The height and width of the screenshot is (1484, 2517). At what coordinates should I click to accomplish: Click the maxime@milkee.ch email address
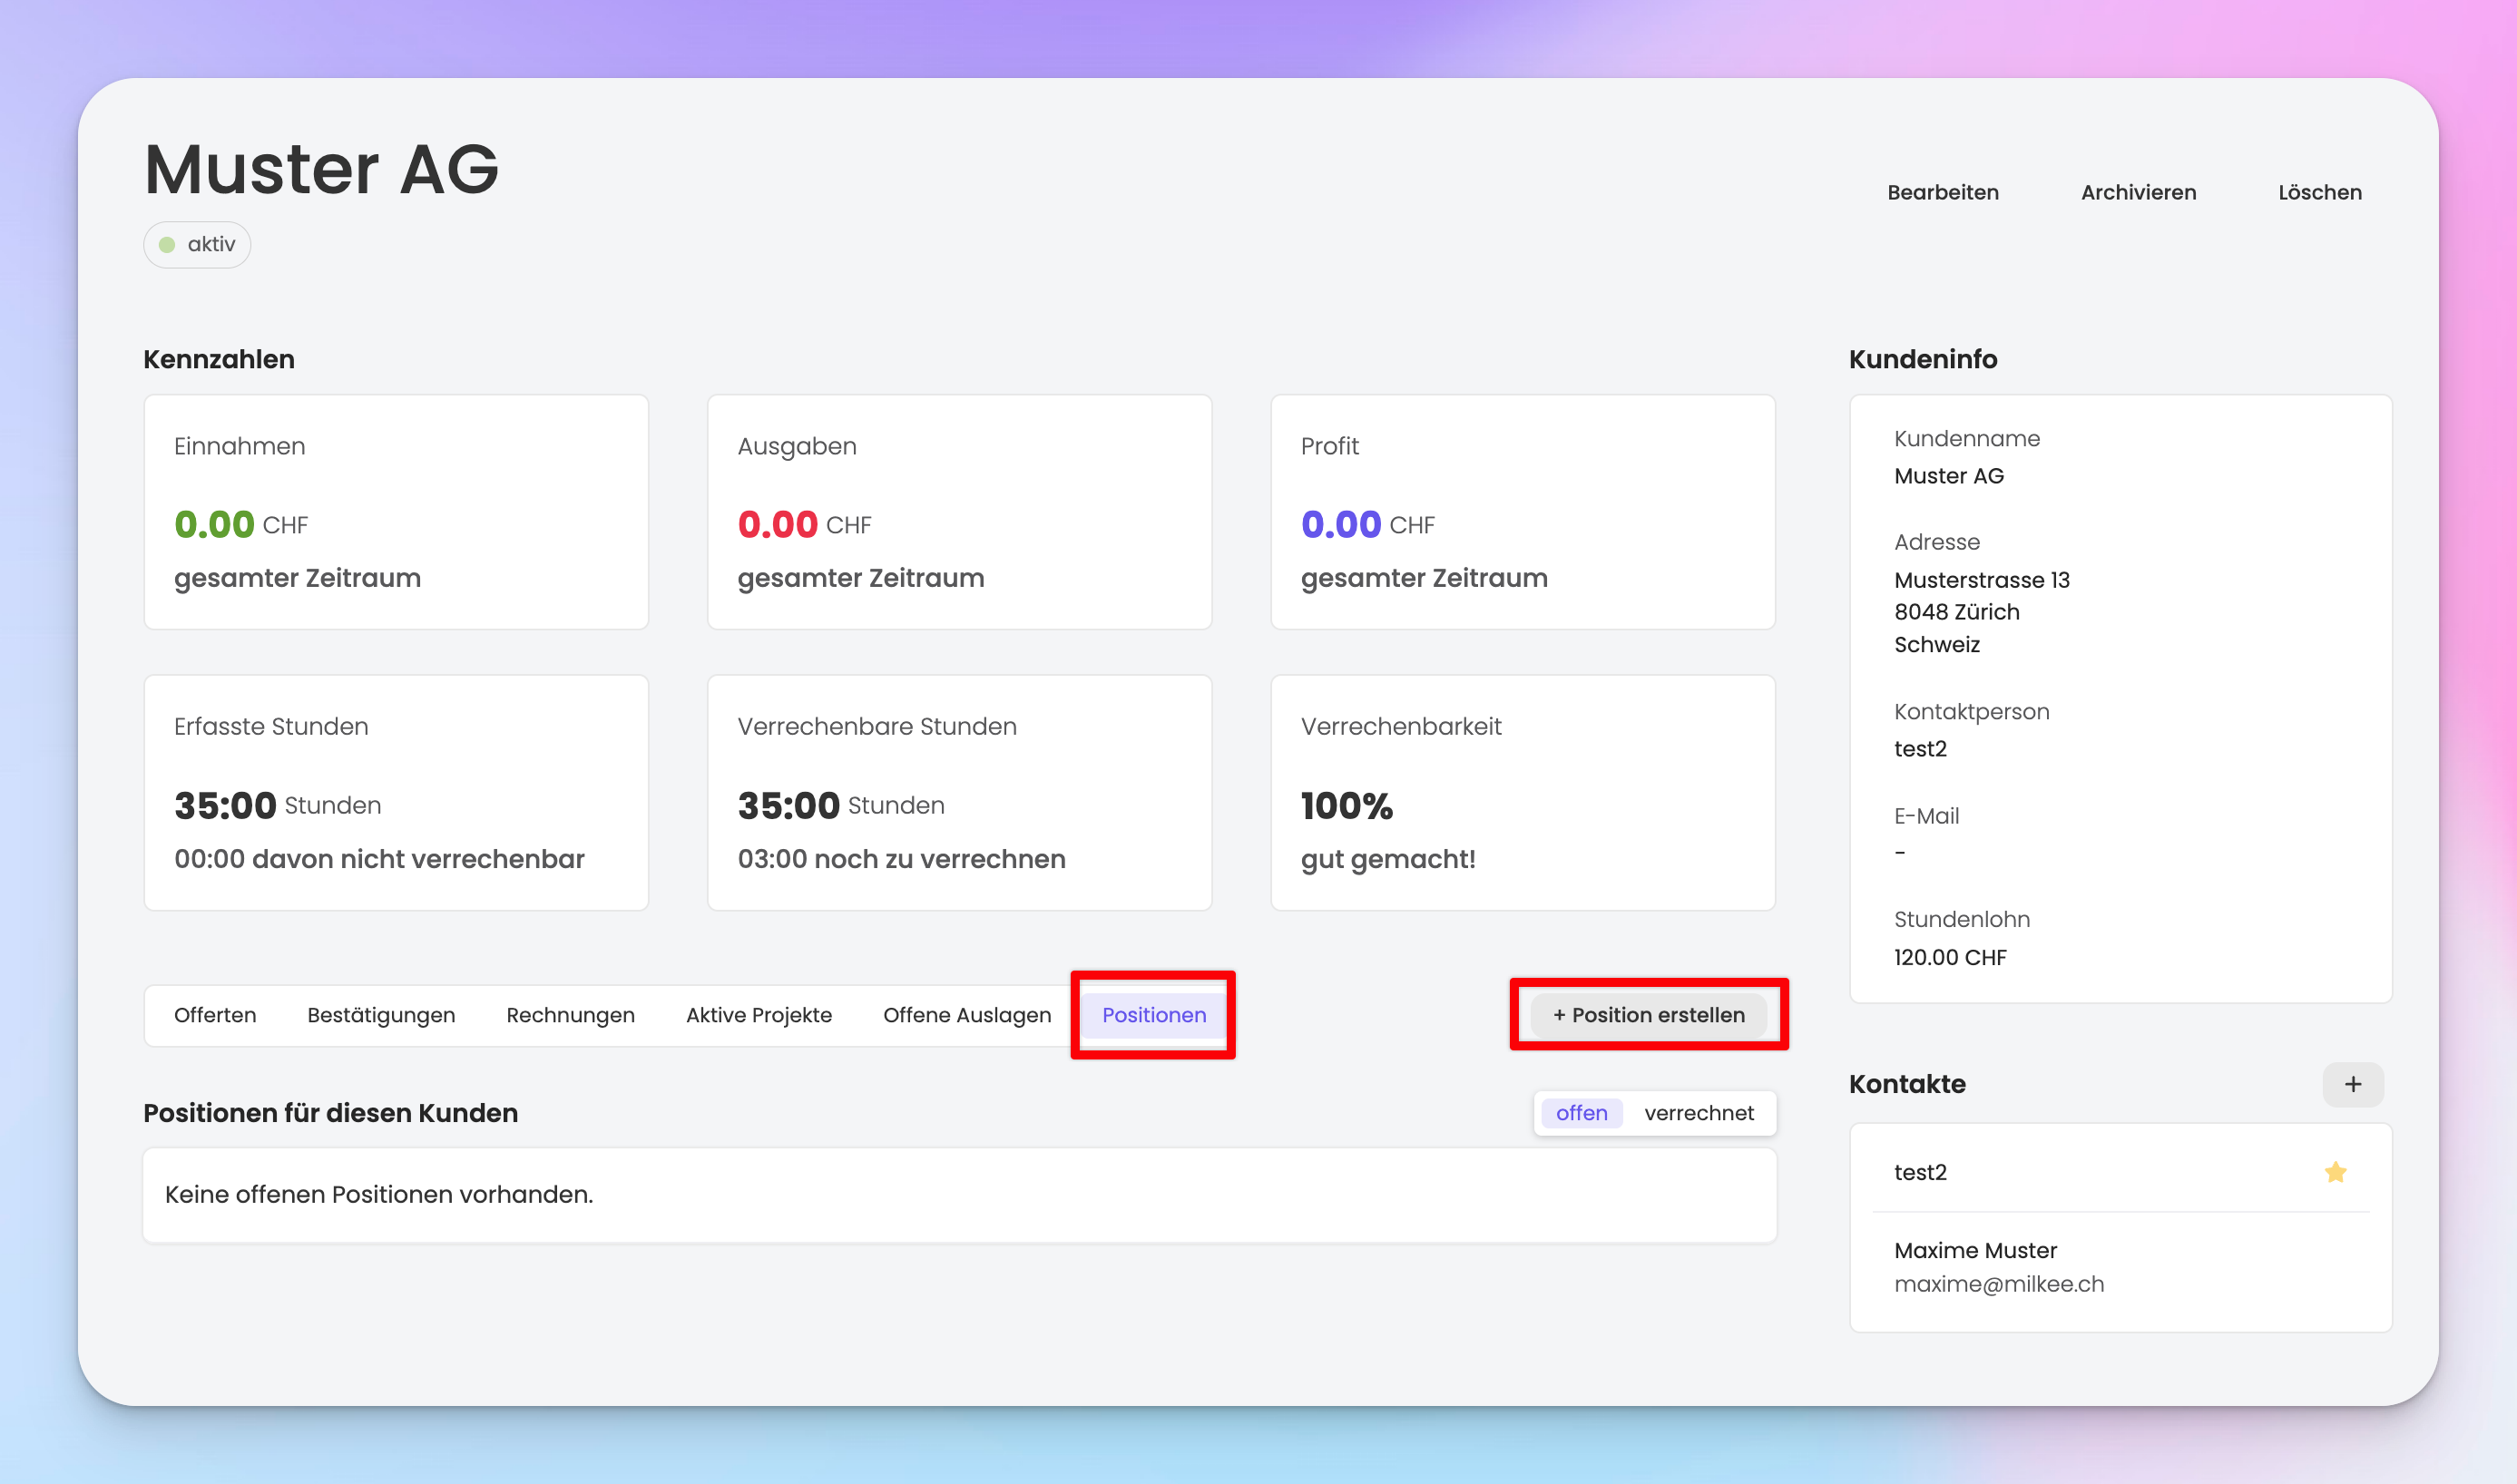(1998, 1284)
